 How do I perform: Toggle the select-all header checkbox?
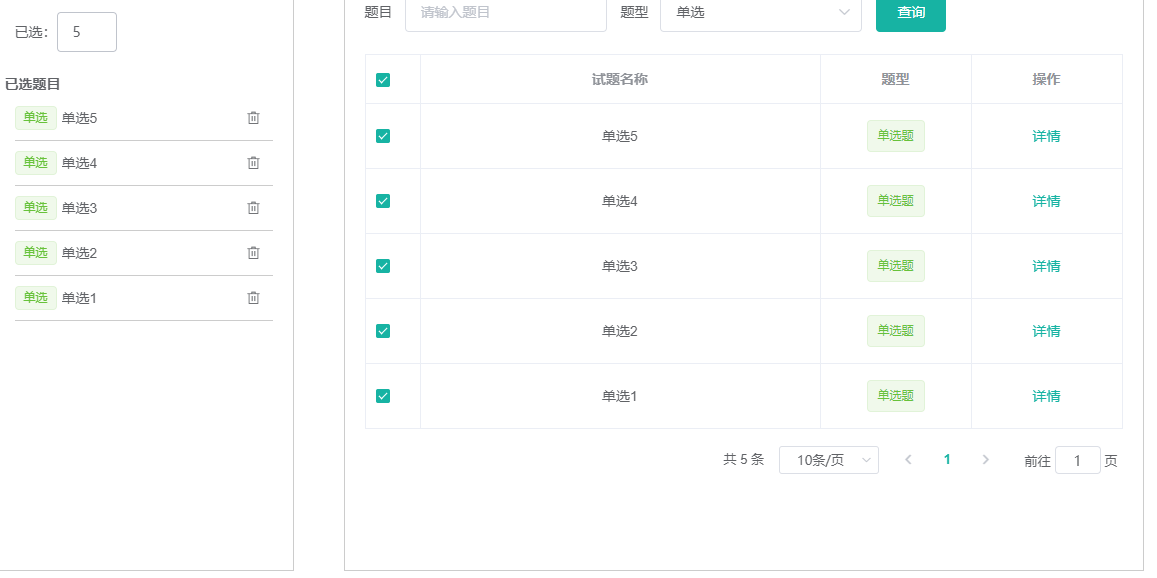pos(383,80)
